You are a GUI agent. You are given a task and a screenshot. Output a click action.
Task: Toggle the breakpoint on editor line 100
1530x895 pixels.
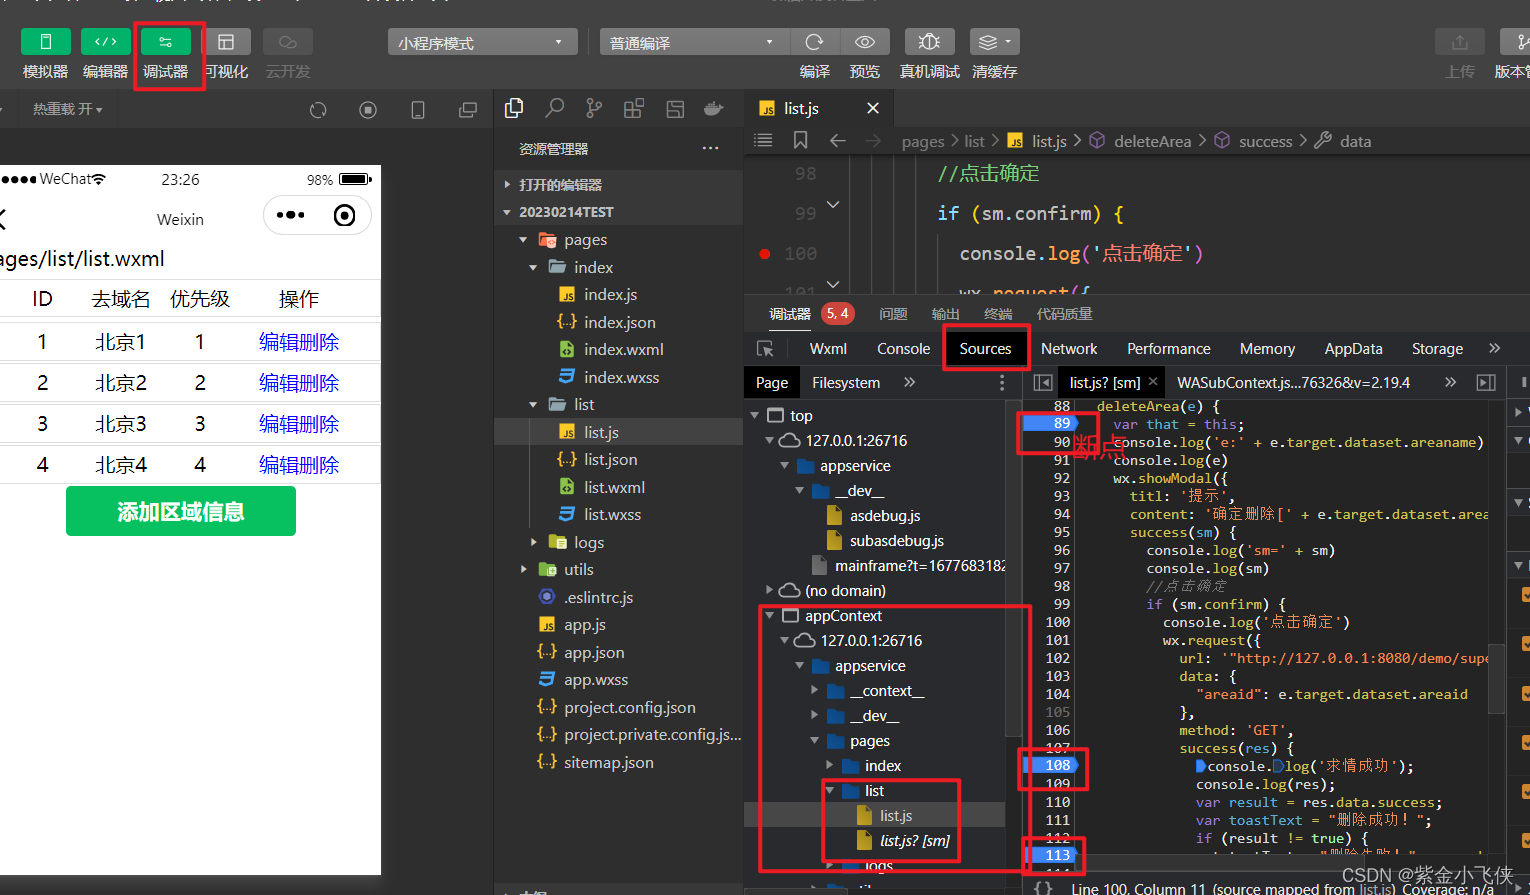coord(764,254)
